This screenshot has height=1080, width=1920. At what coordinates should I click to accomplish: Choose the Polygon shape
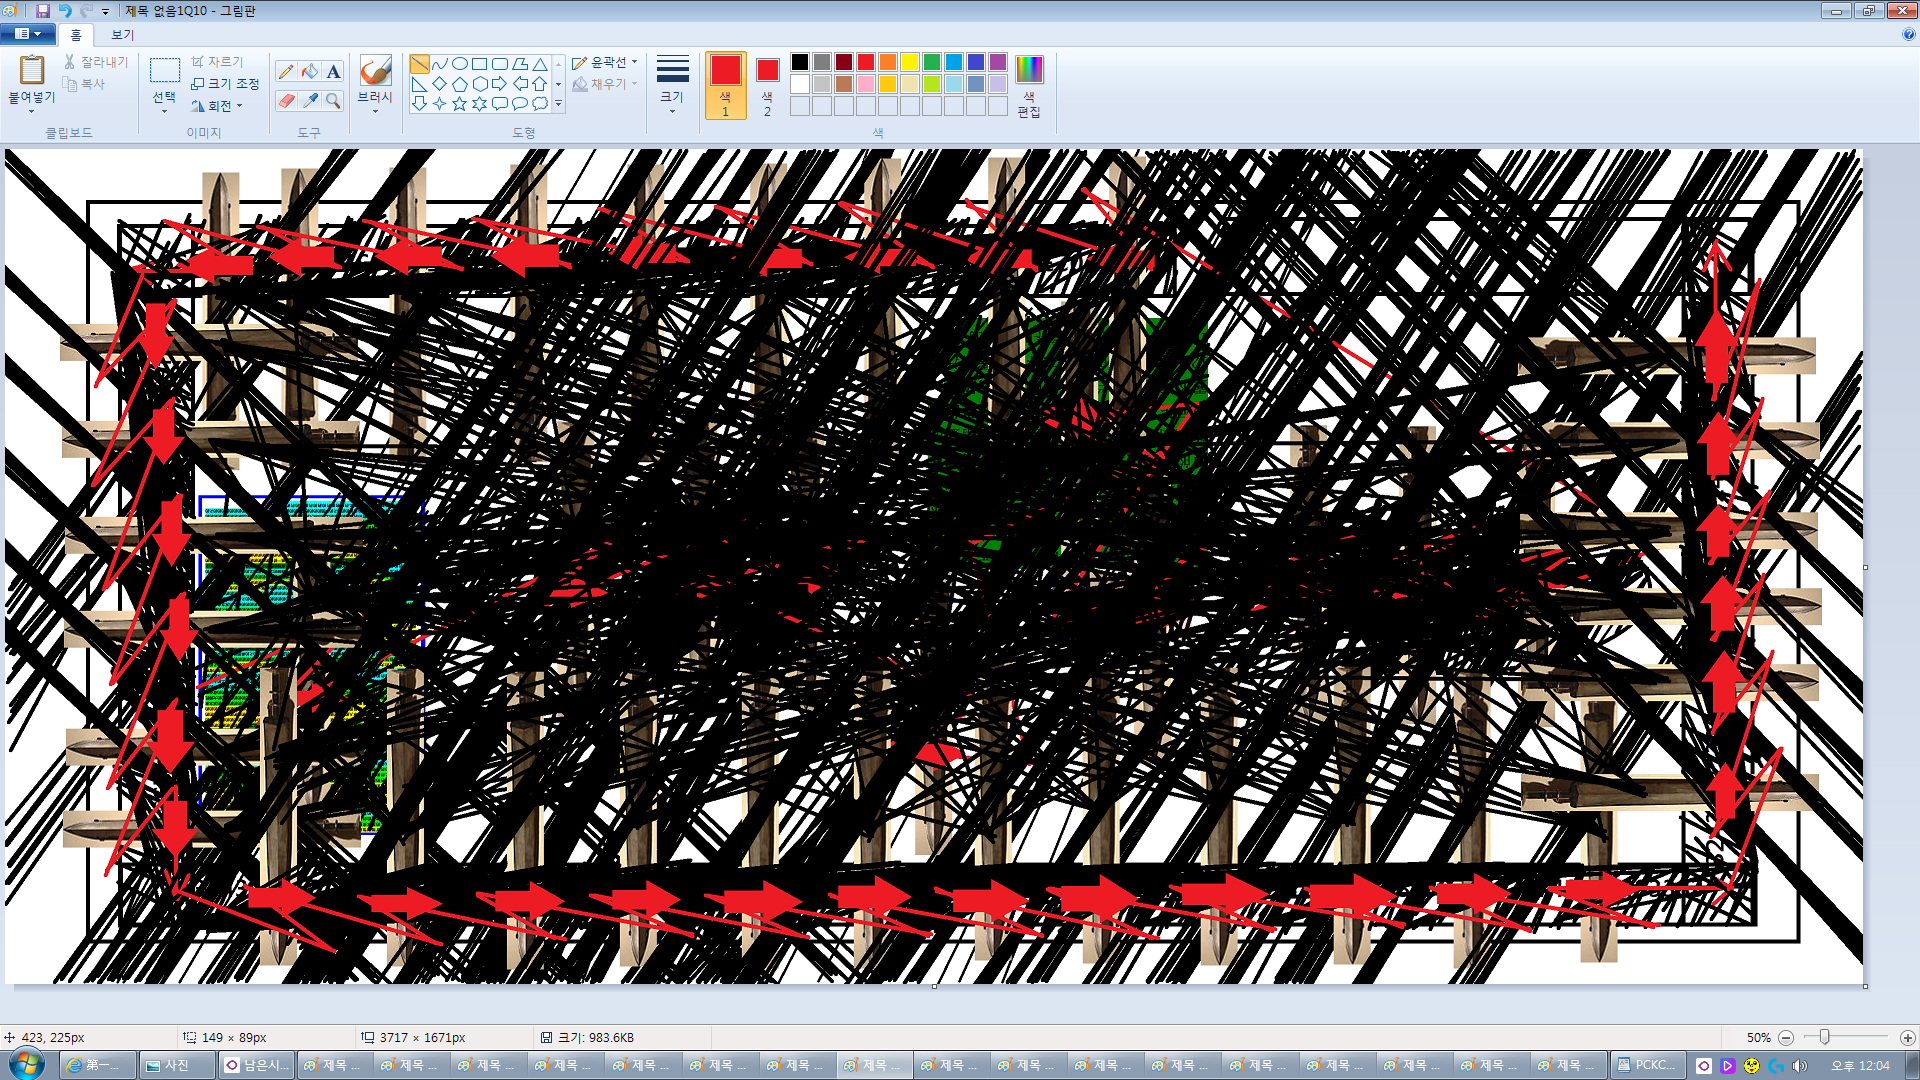tap(520, 63)
